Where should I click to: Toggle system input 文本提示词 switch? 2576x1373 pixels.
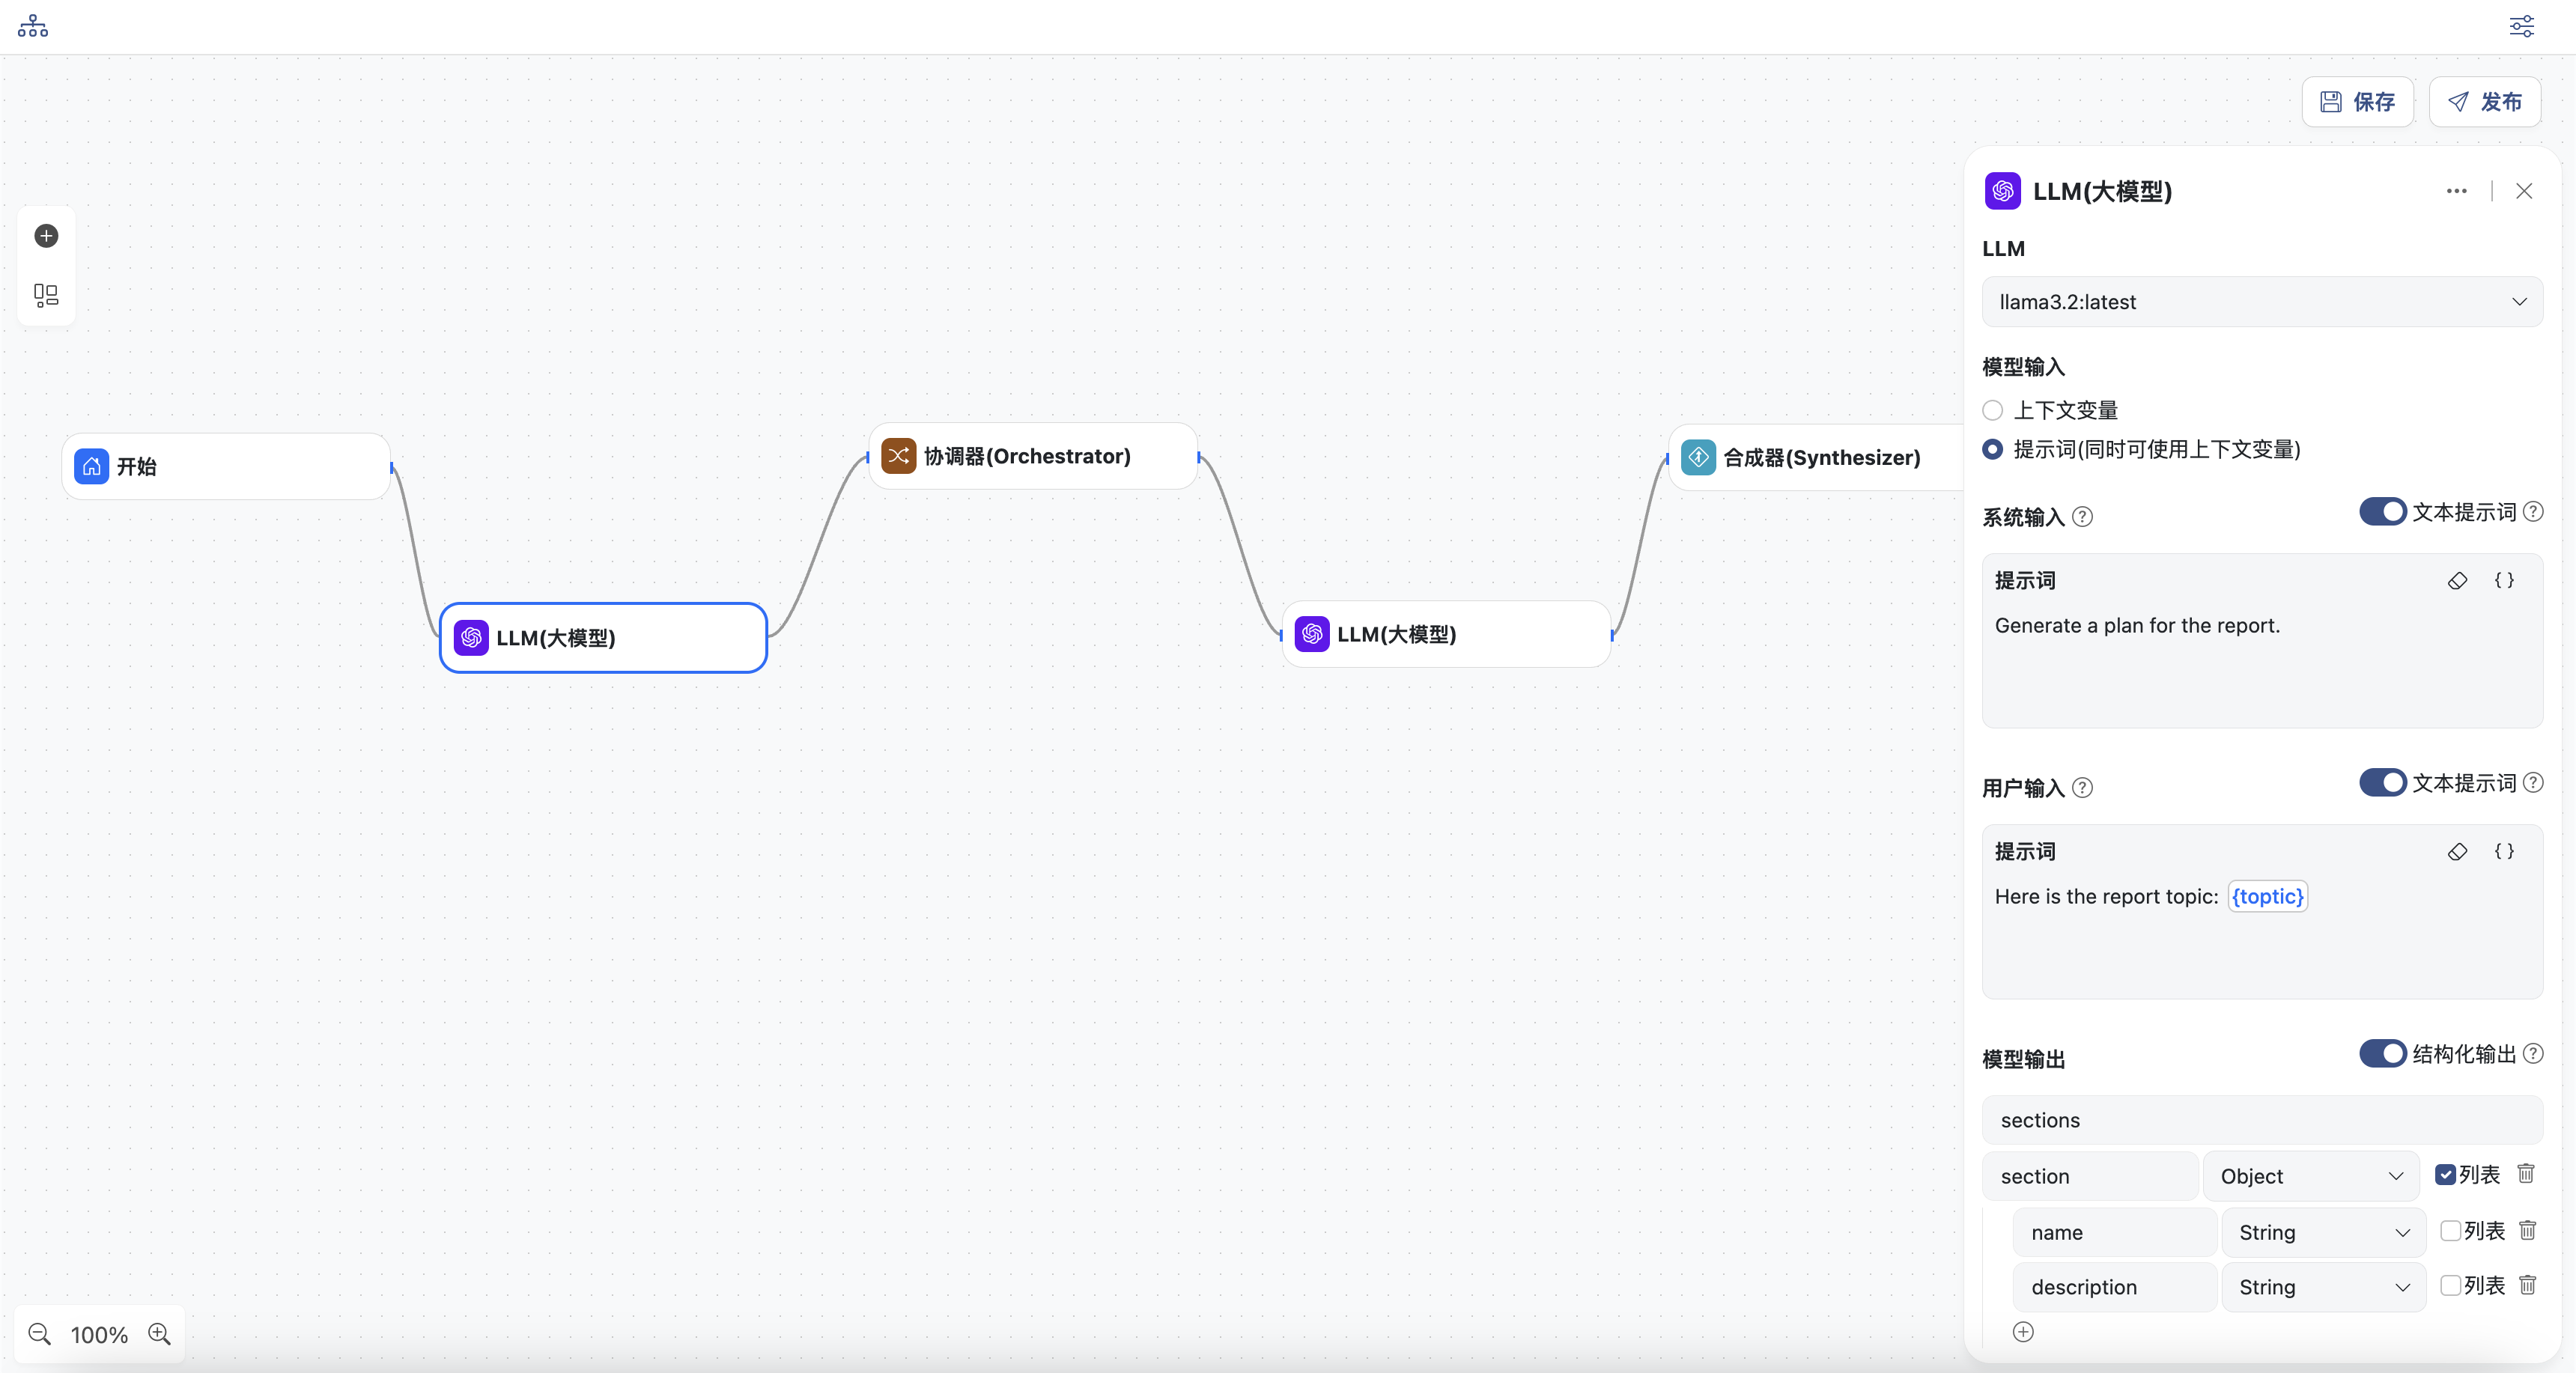[x=2382, y=512]
